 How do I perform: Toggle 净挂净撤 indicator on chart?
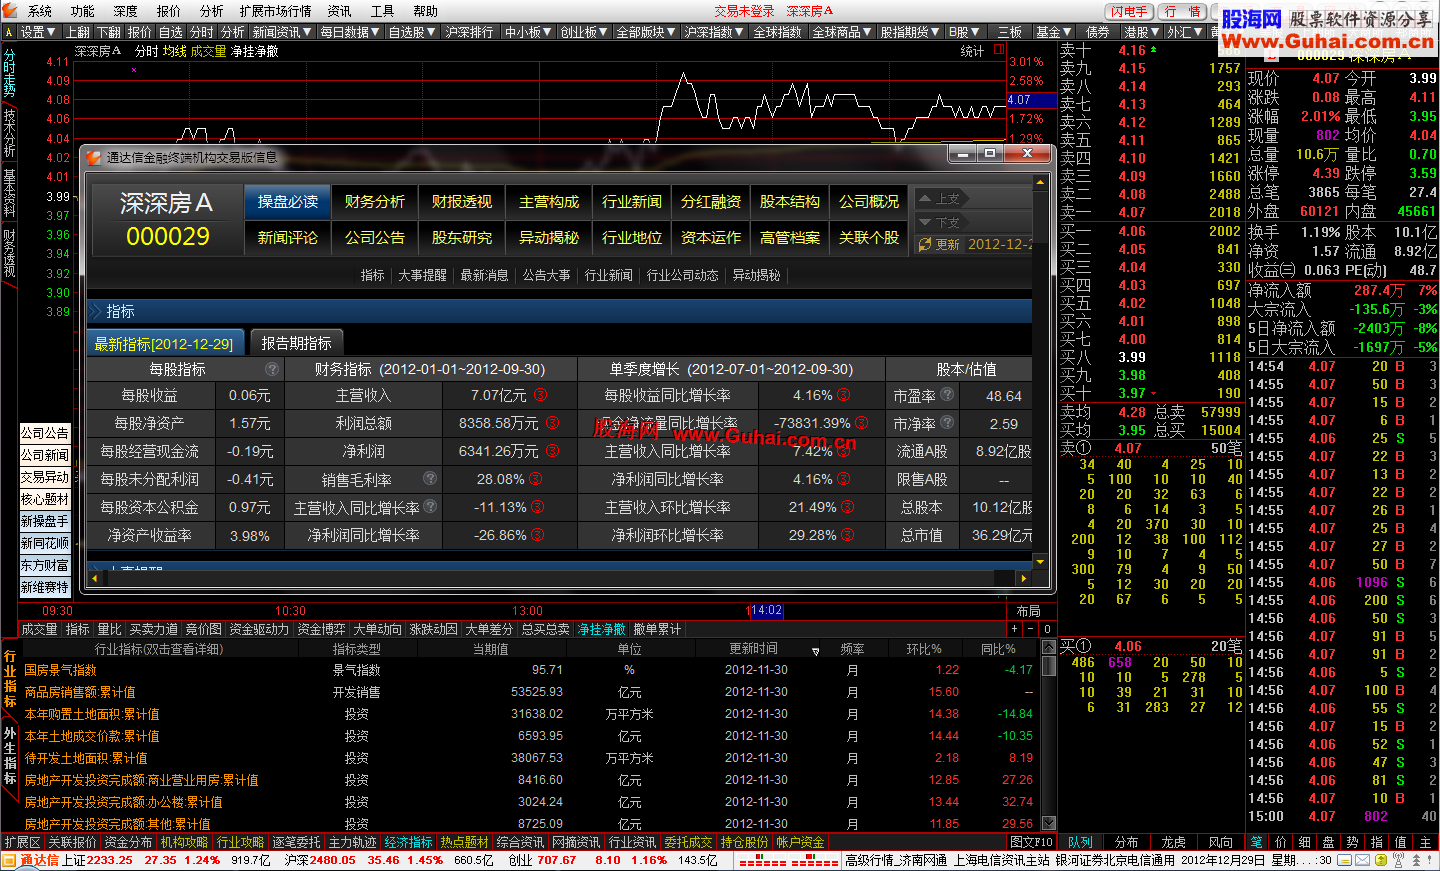coord(255,51)
